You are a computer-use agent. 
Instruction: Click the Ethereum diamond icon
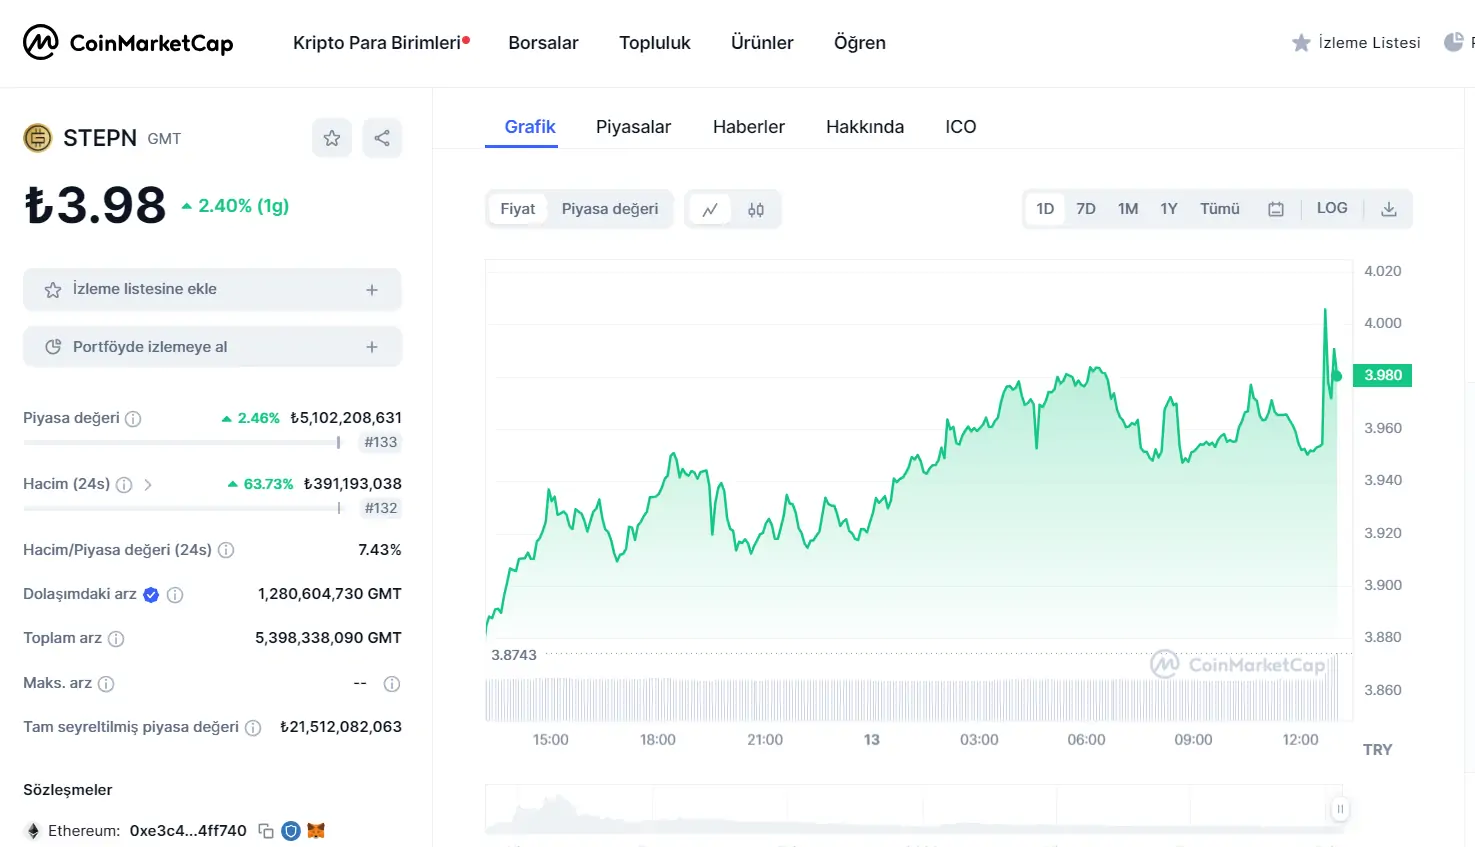pos(33,831)
